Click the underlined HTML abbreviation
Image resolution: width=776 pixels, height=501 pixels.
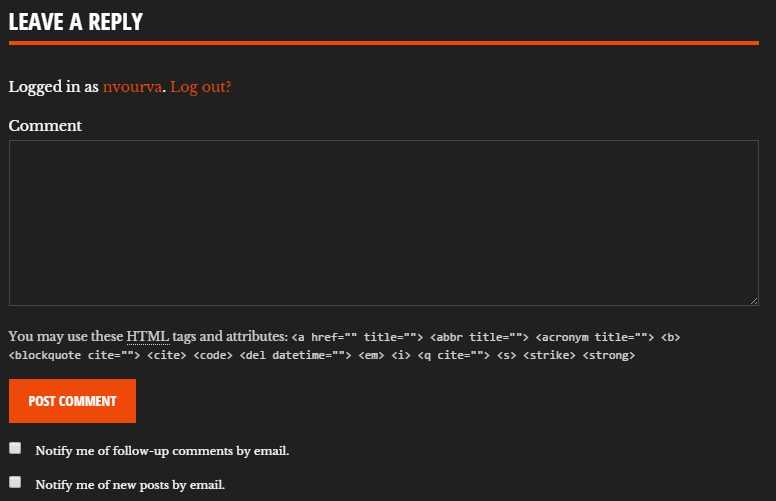coord(148,337)
